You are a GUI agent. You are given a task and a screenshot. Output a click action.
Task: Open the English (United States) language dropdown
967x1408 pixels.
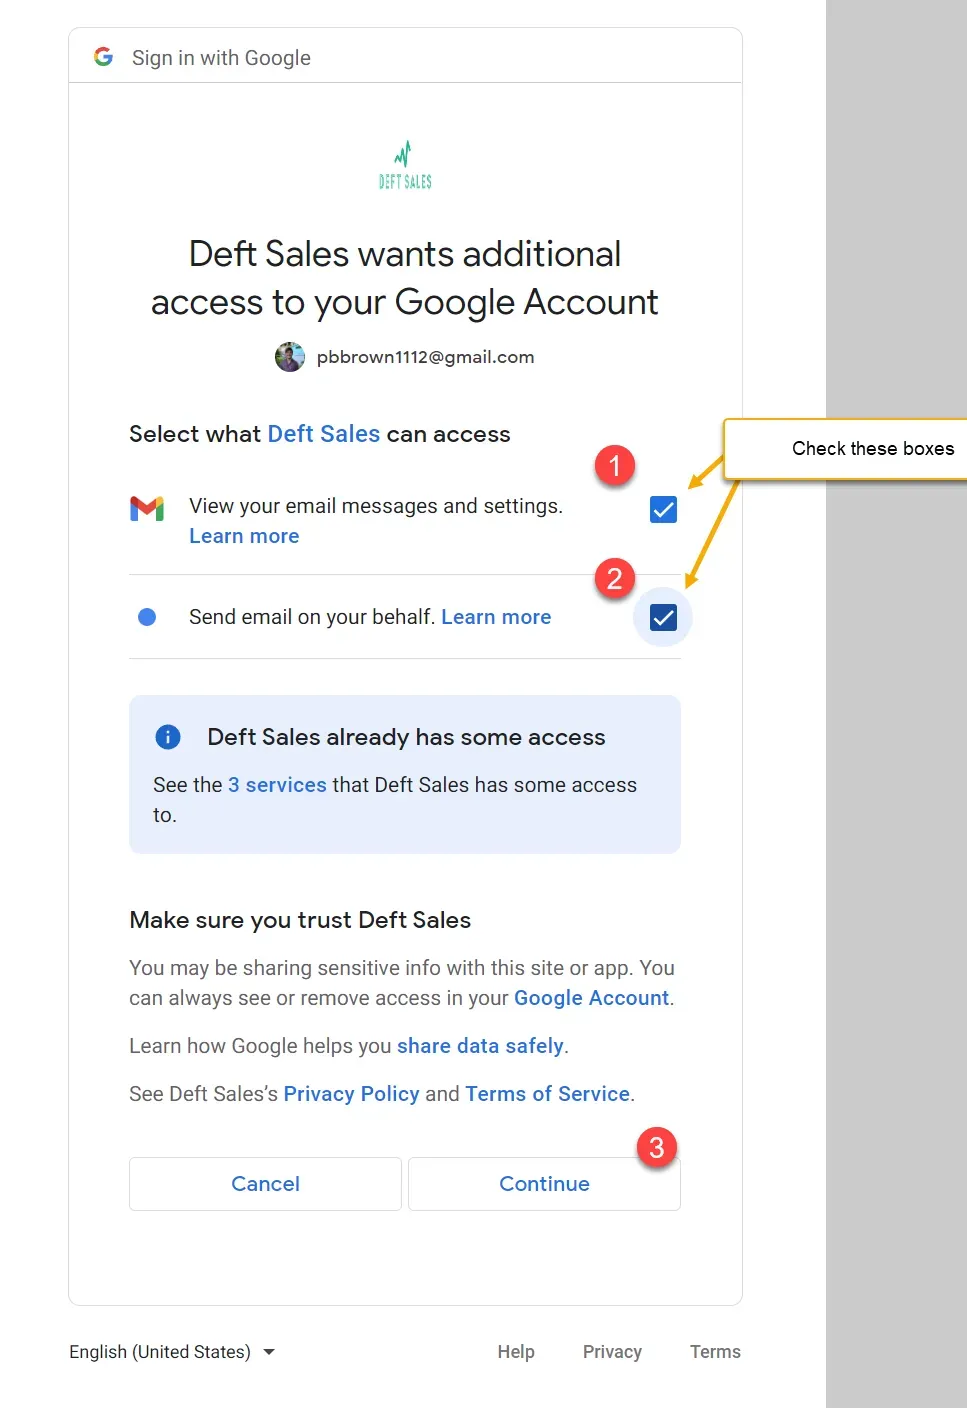click(172, 1352)
